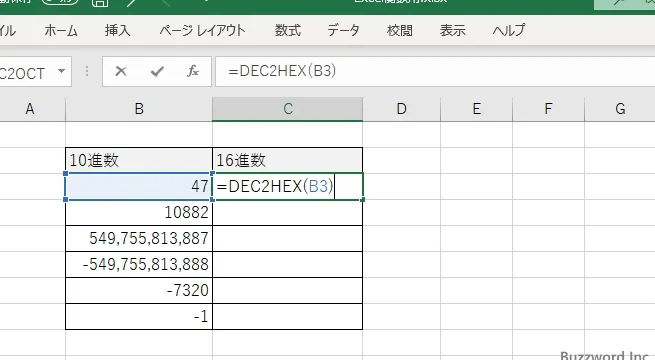Select column B header
The height and width of the screenshot is (360, 655).
(x=139, y=109)
